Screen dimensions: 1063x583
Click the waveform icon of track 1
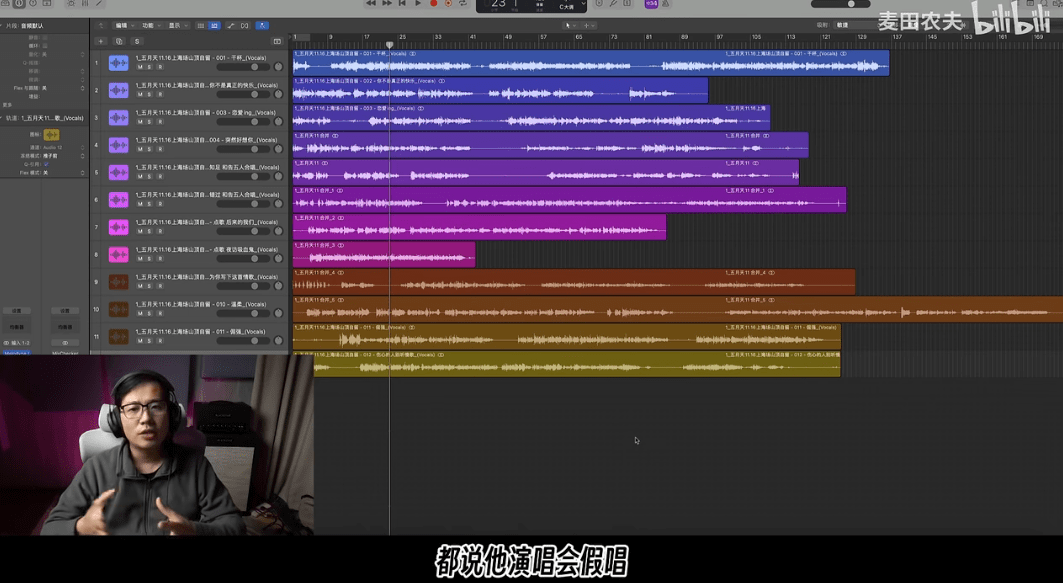(118, 63)
